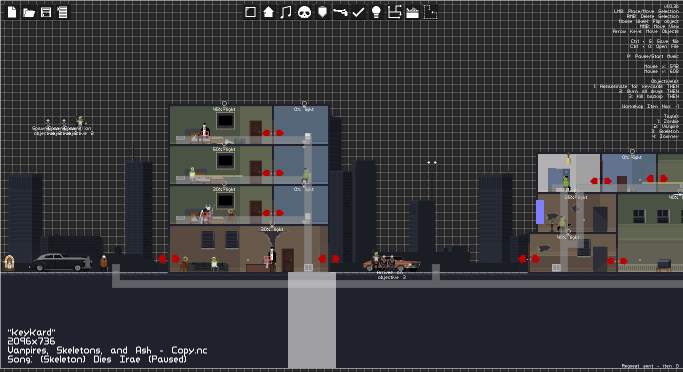Choose the house building tool
683x372 pixels.
(x=268, y=12)
